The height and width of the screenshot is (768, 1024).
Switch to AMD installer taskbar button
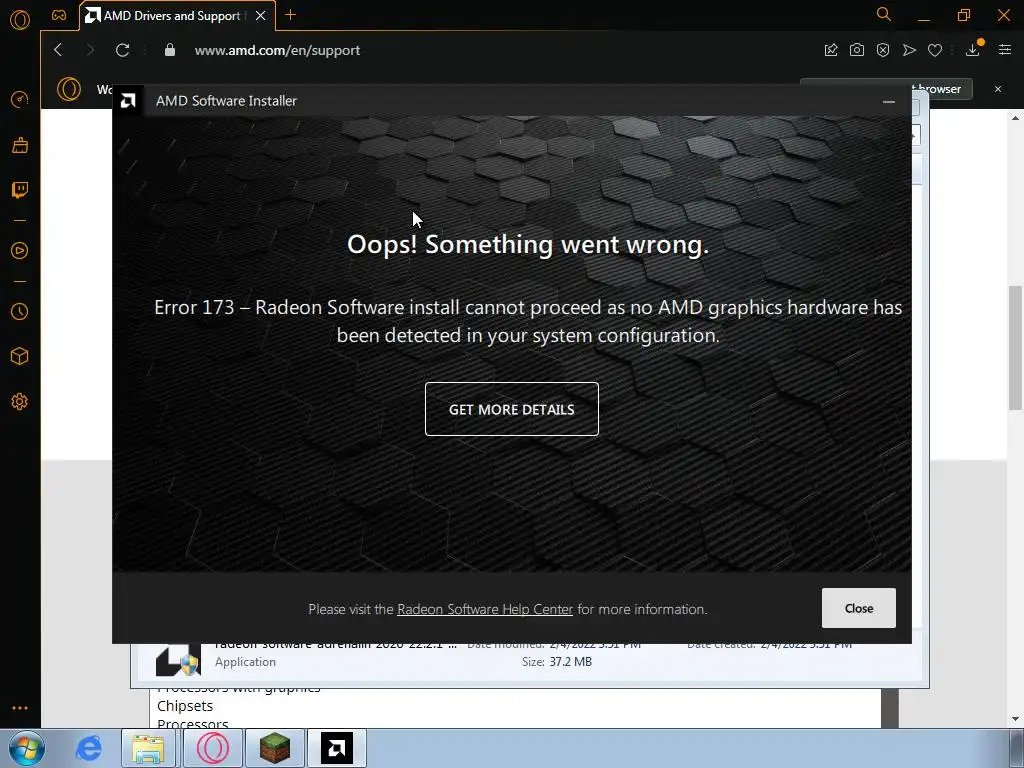pos(337,748)
